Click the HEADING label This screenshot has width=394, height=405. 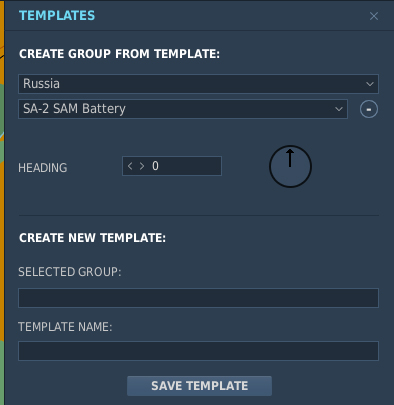point(43,168)
